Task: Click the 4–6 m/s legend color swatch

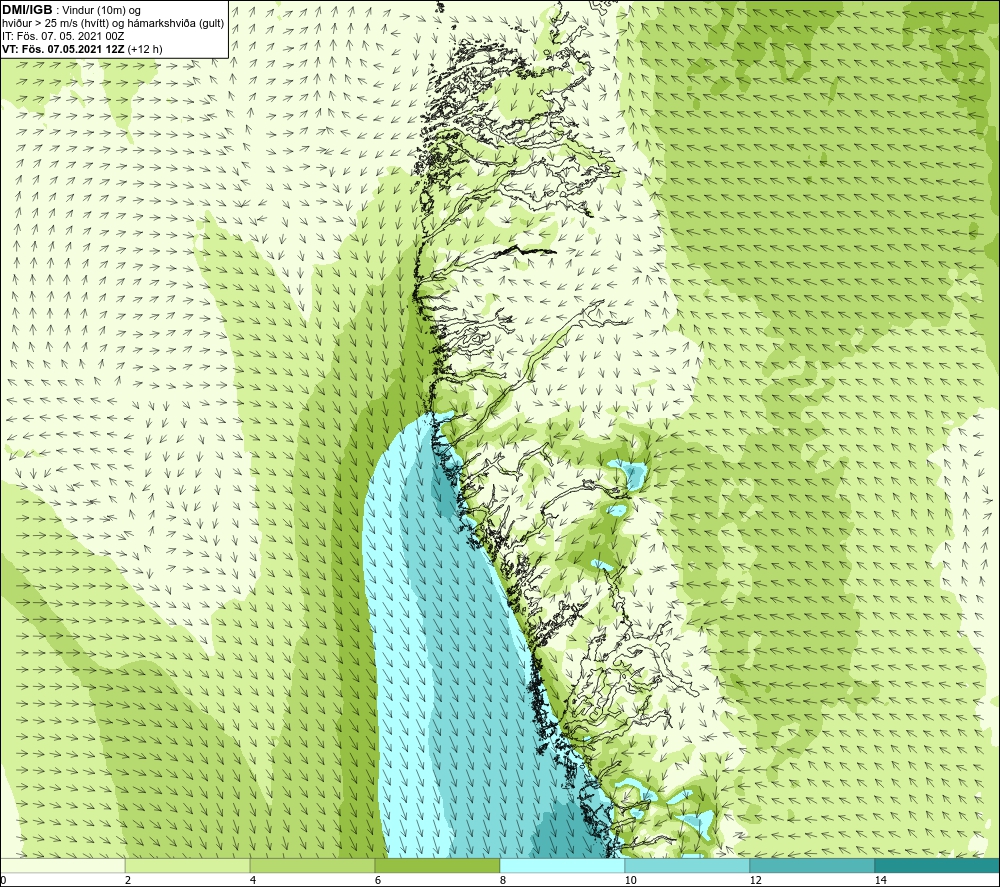Action: [x=312, y=865]
